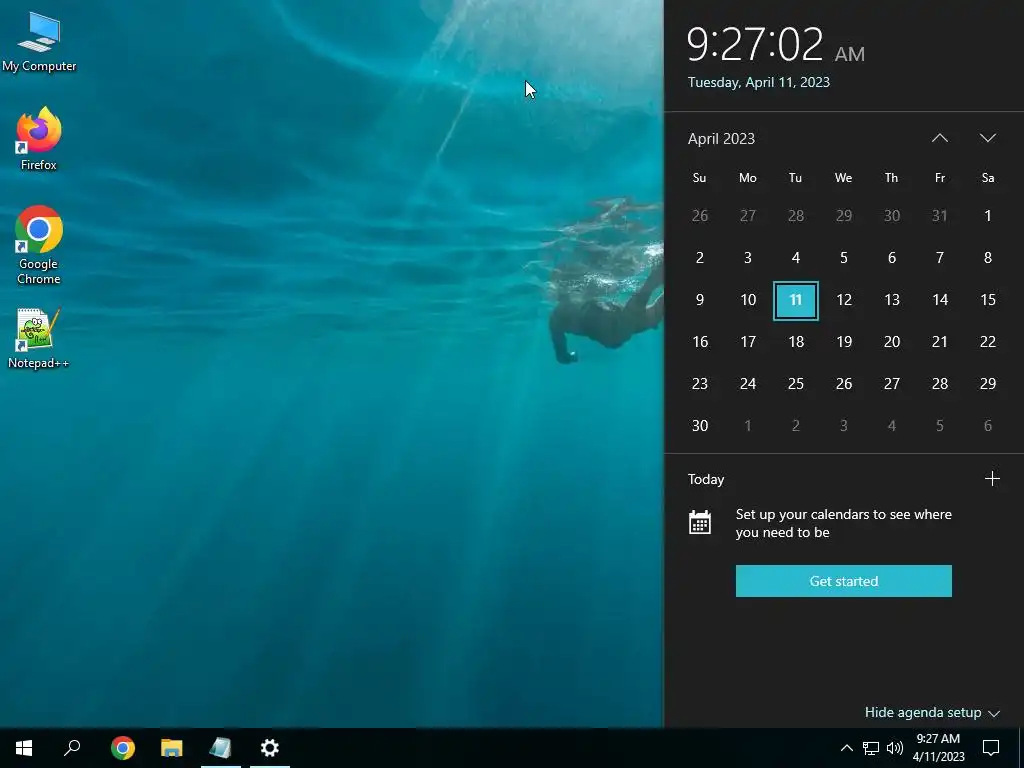
Task: Select April 7 in the calendar
Action: coord(940,258)
